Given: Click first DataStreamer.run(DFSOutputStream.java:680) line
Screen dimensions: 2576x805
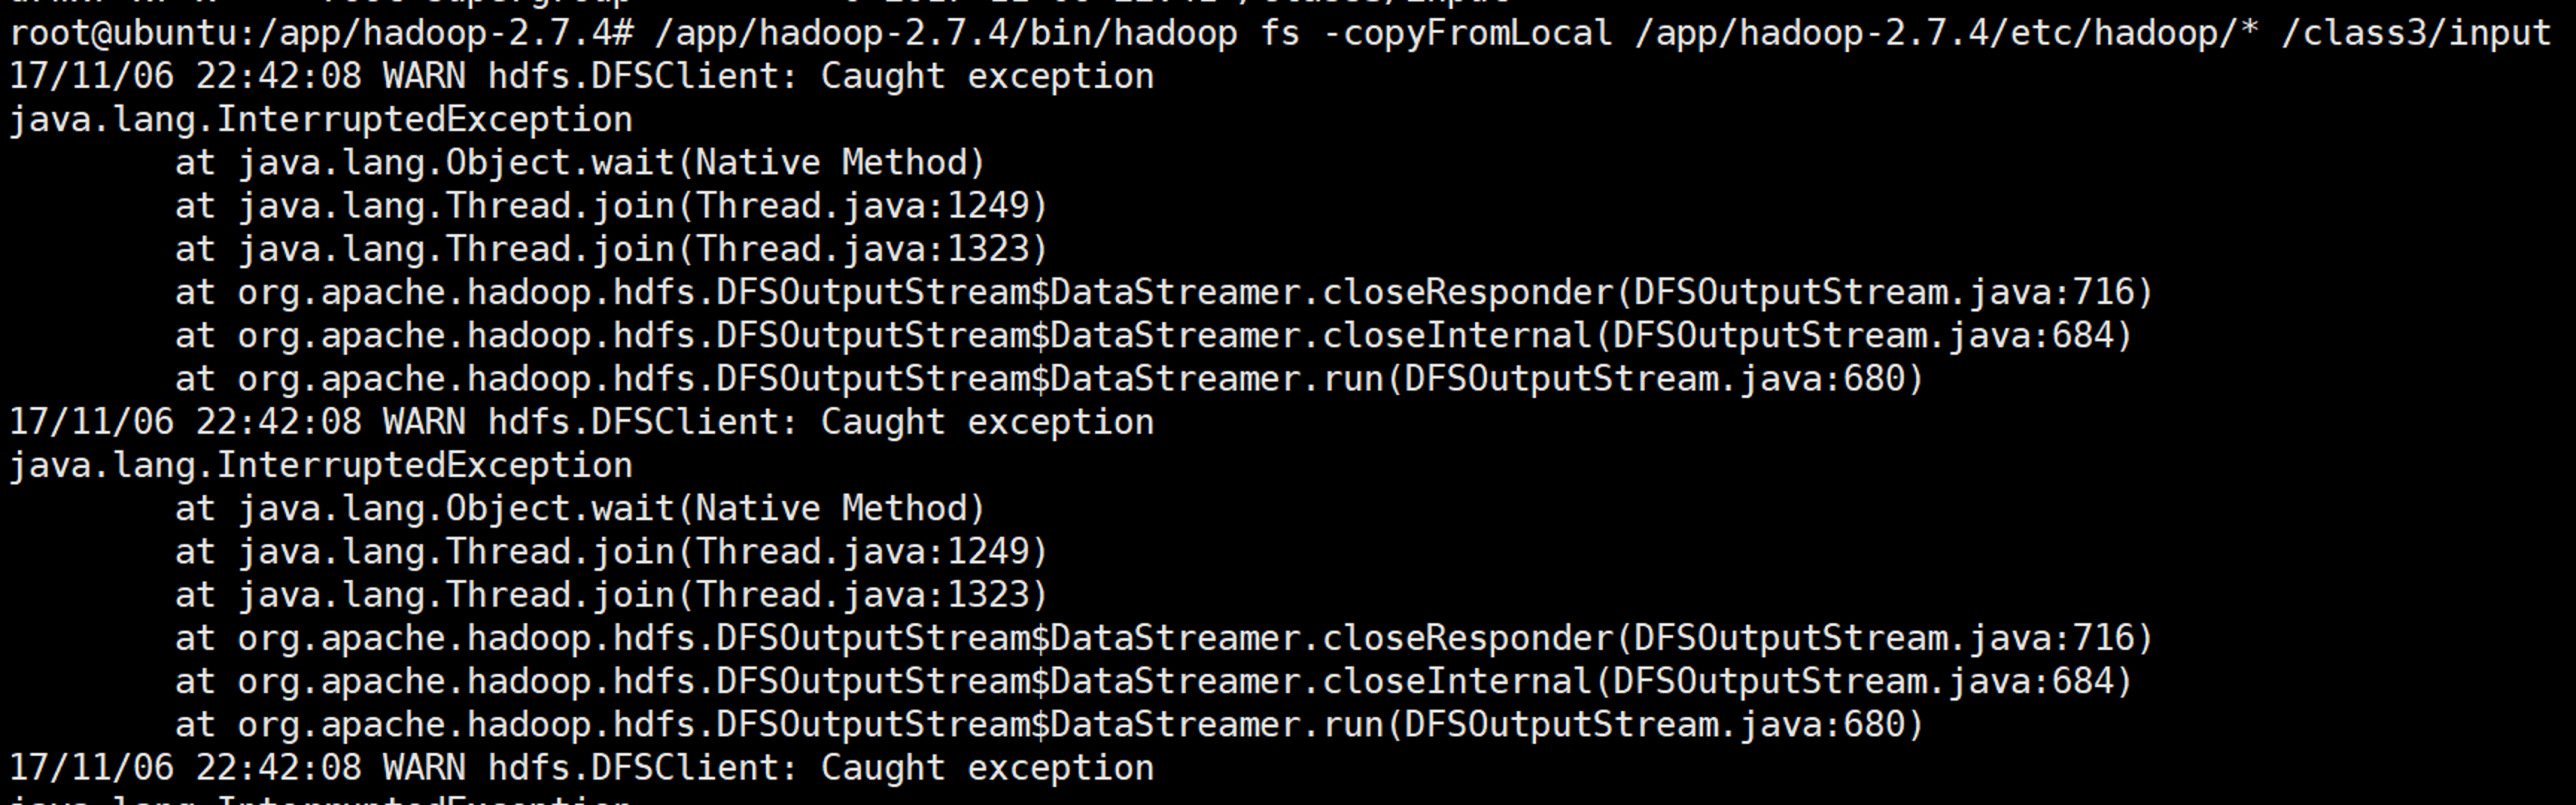Looking at the screenshot, I should pyautogui.click(x=1050, y=379).
